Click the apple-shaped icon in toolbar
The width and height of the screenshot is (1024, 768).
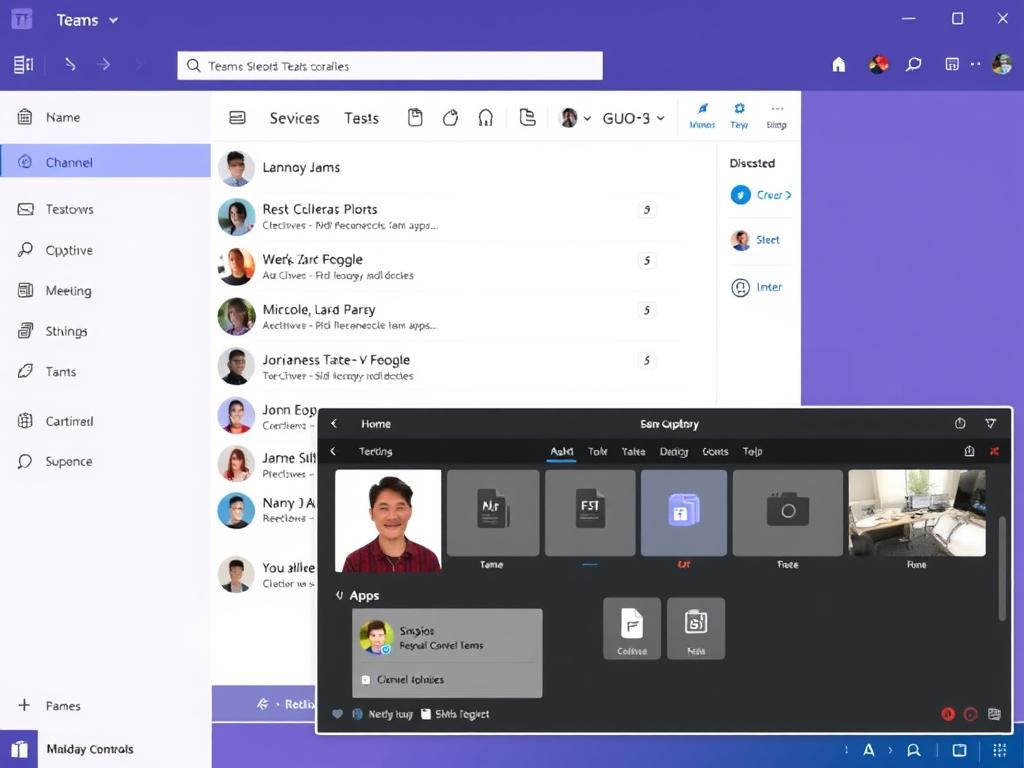point(450,118)
